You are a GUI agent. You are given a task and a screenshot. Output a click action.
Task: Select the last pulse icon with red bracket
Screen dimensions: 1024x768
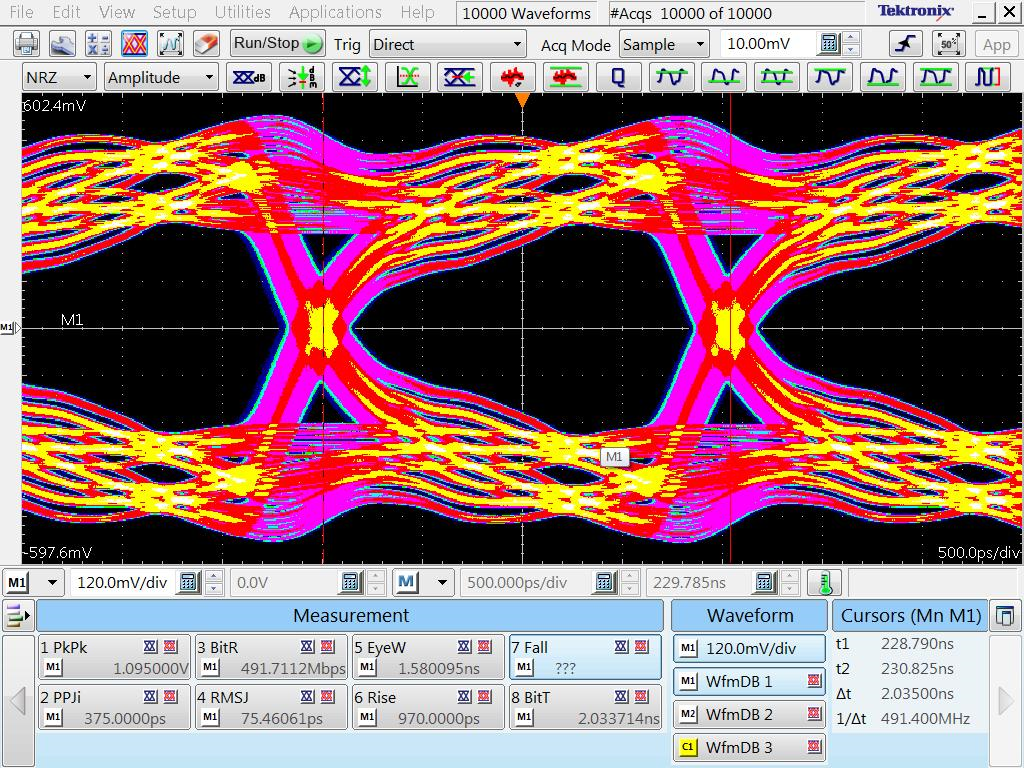[x=987, y=77]
